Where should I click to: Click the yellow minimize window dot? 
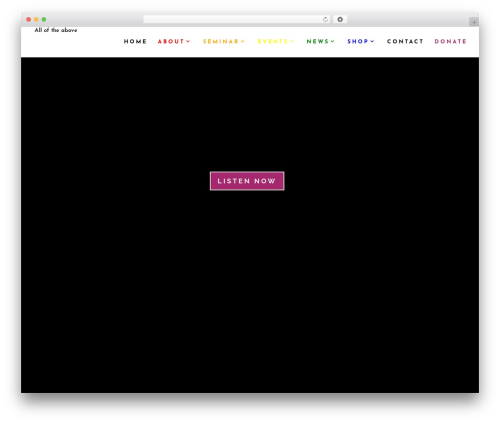36,20
